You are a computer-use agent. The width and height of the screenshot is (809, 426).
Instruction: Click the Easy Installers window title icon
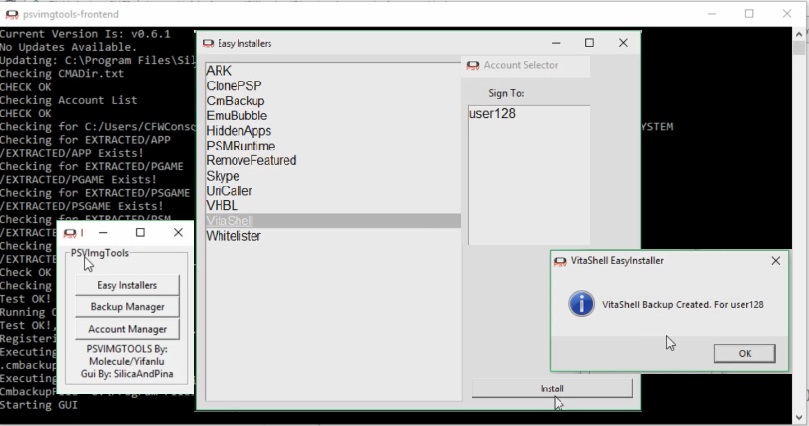[208, 44]
